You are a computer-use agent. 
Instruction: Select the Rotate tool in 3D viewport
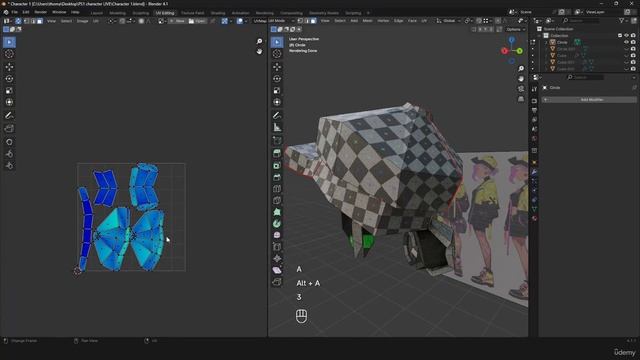pyautogui.click(x=277, y=78)
